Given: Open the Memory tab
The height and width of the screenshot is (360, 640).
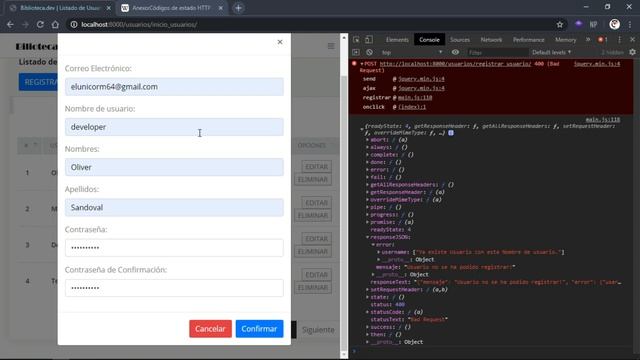Looking at the screenshot, I should [x=565, y=40].
